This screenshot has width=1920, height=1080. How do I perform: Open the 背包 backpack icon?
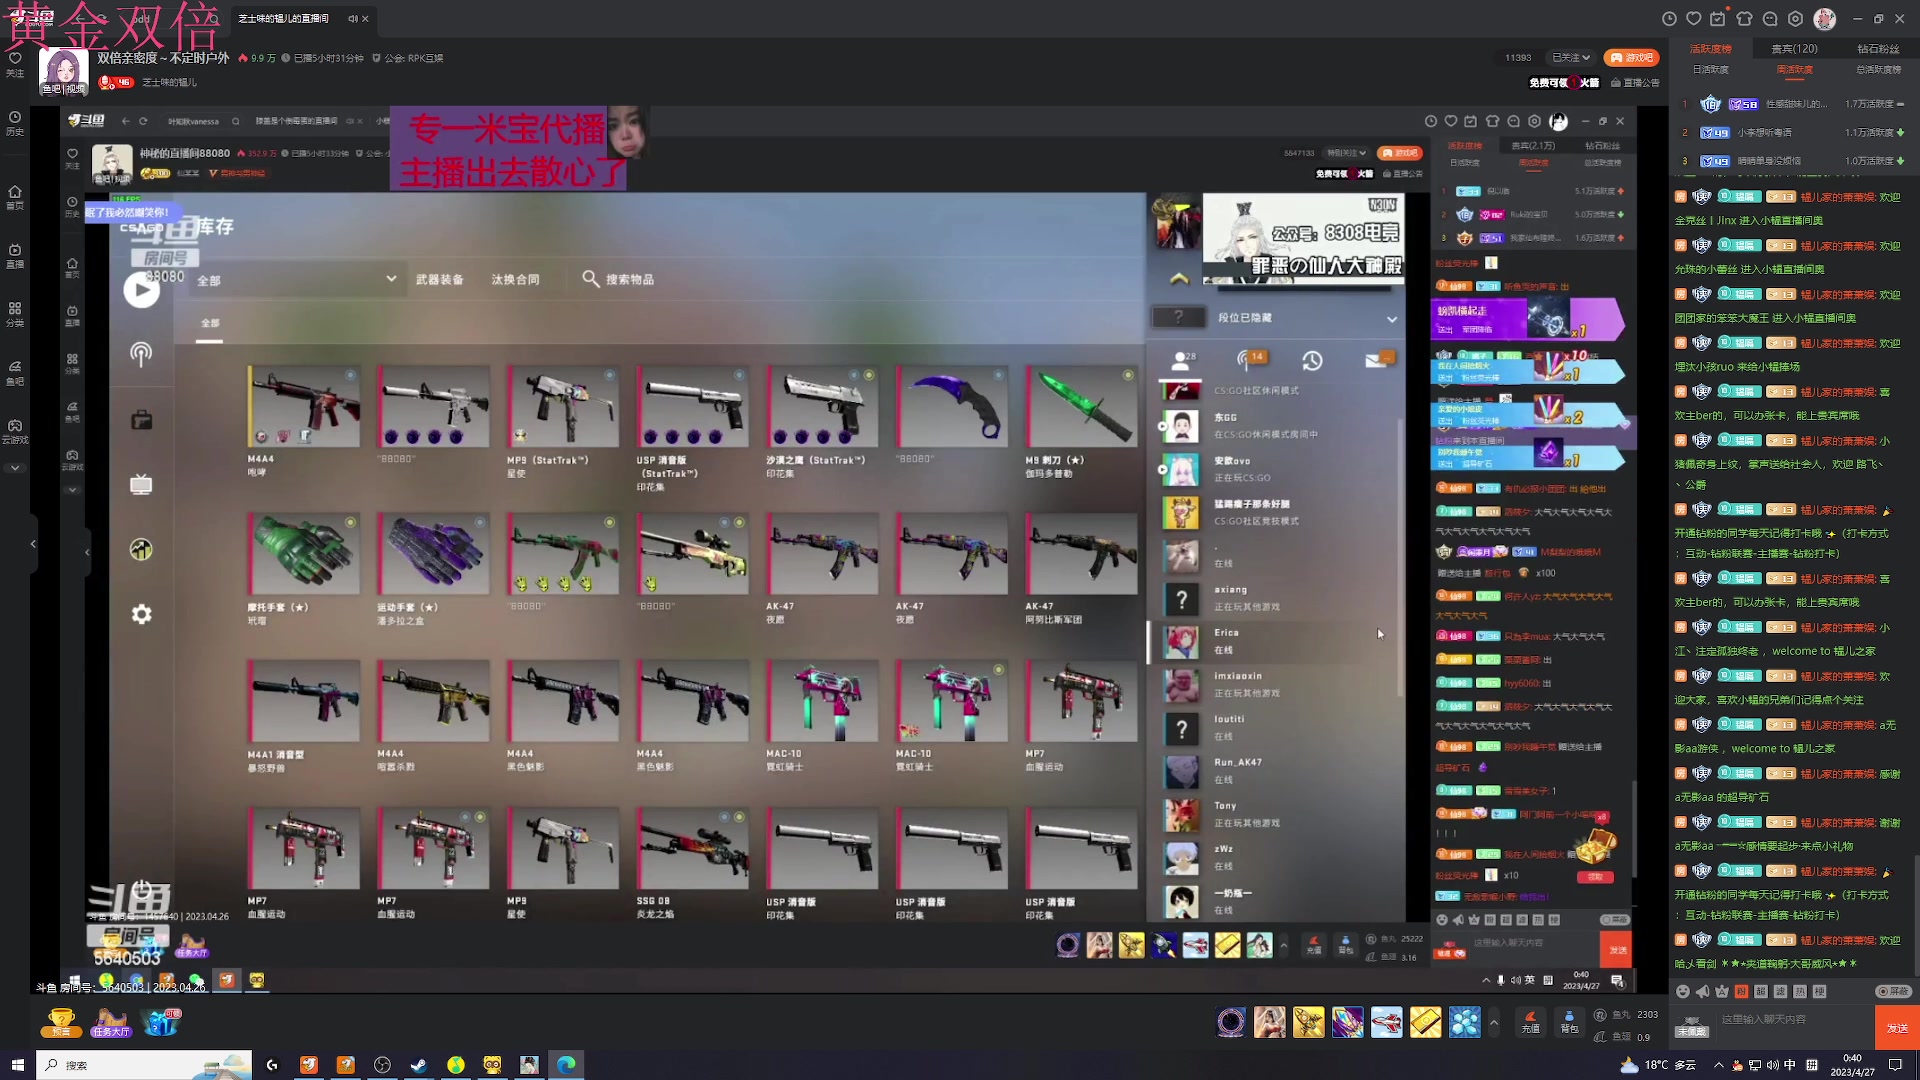tap(1569, 1021)
